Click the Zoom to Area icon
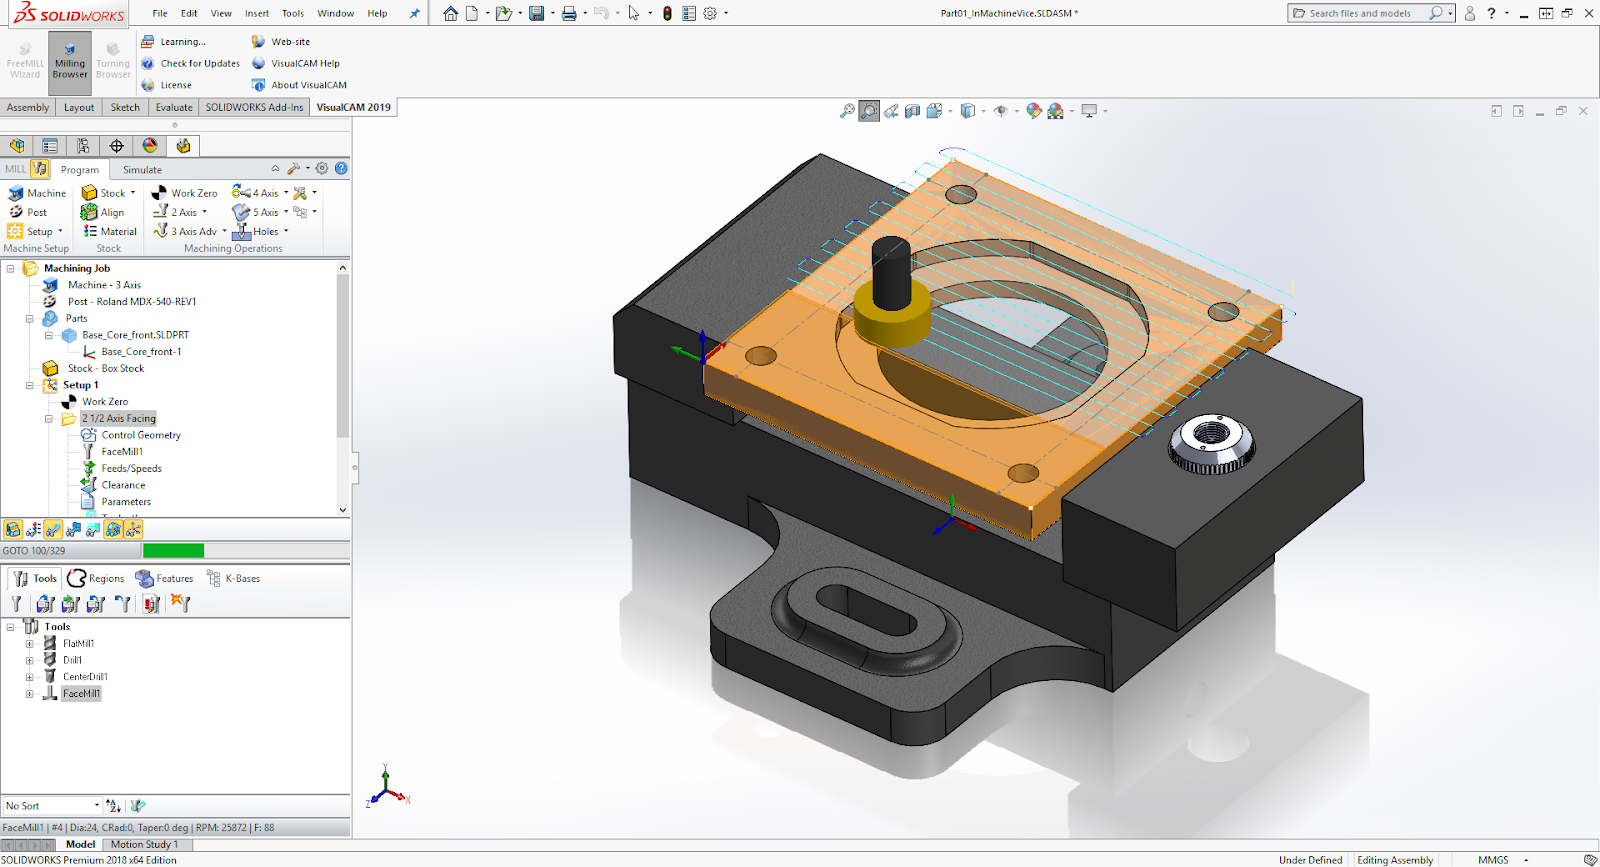 coord(869,111)
